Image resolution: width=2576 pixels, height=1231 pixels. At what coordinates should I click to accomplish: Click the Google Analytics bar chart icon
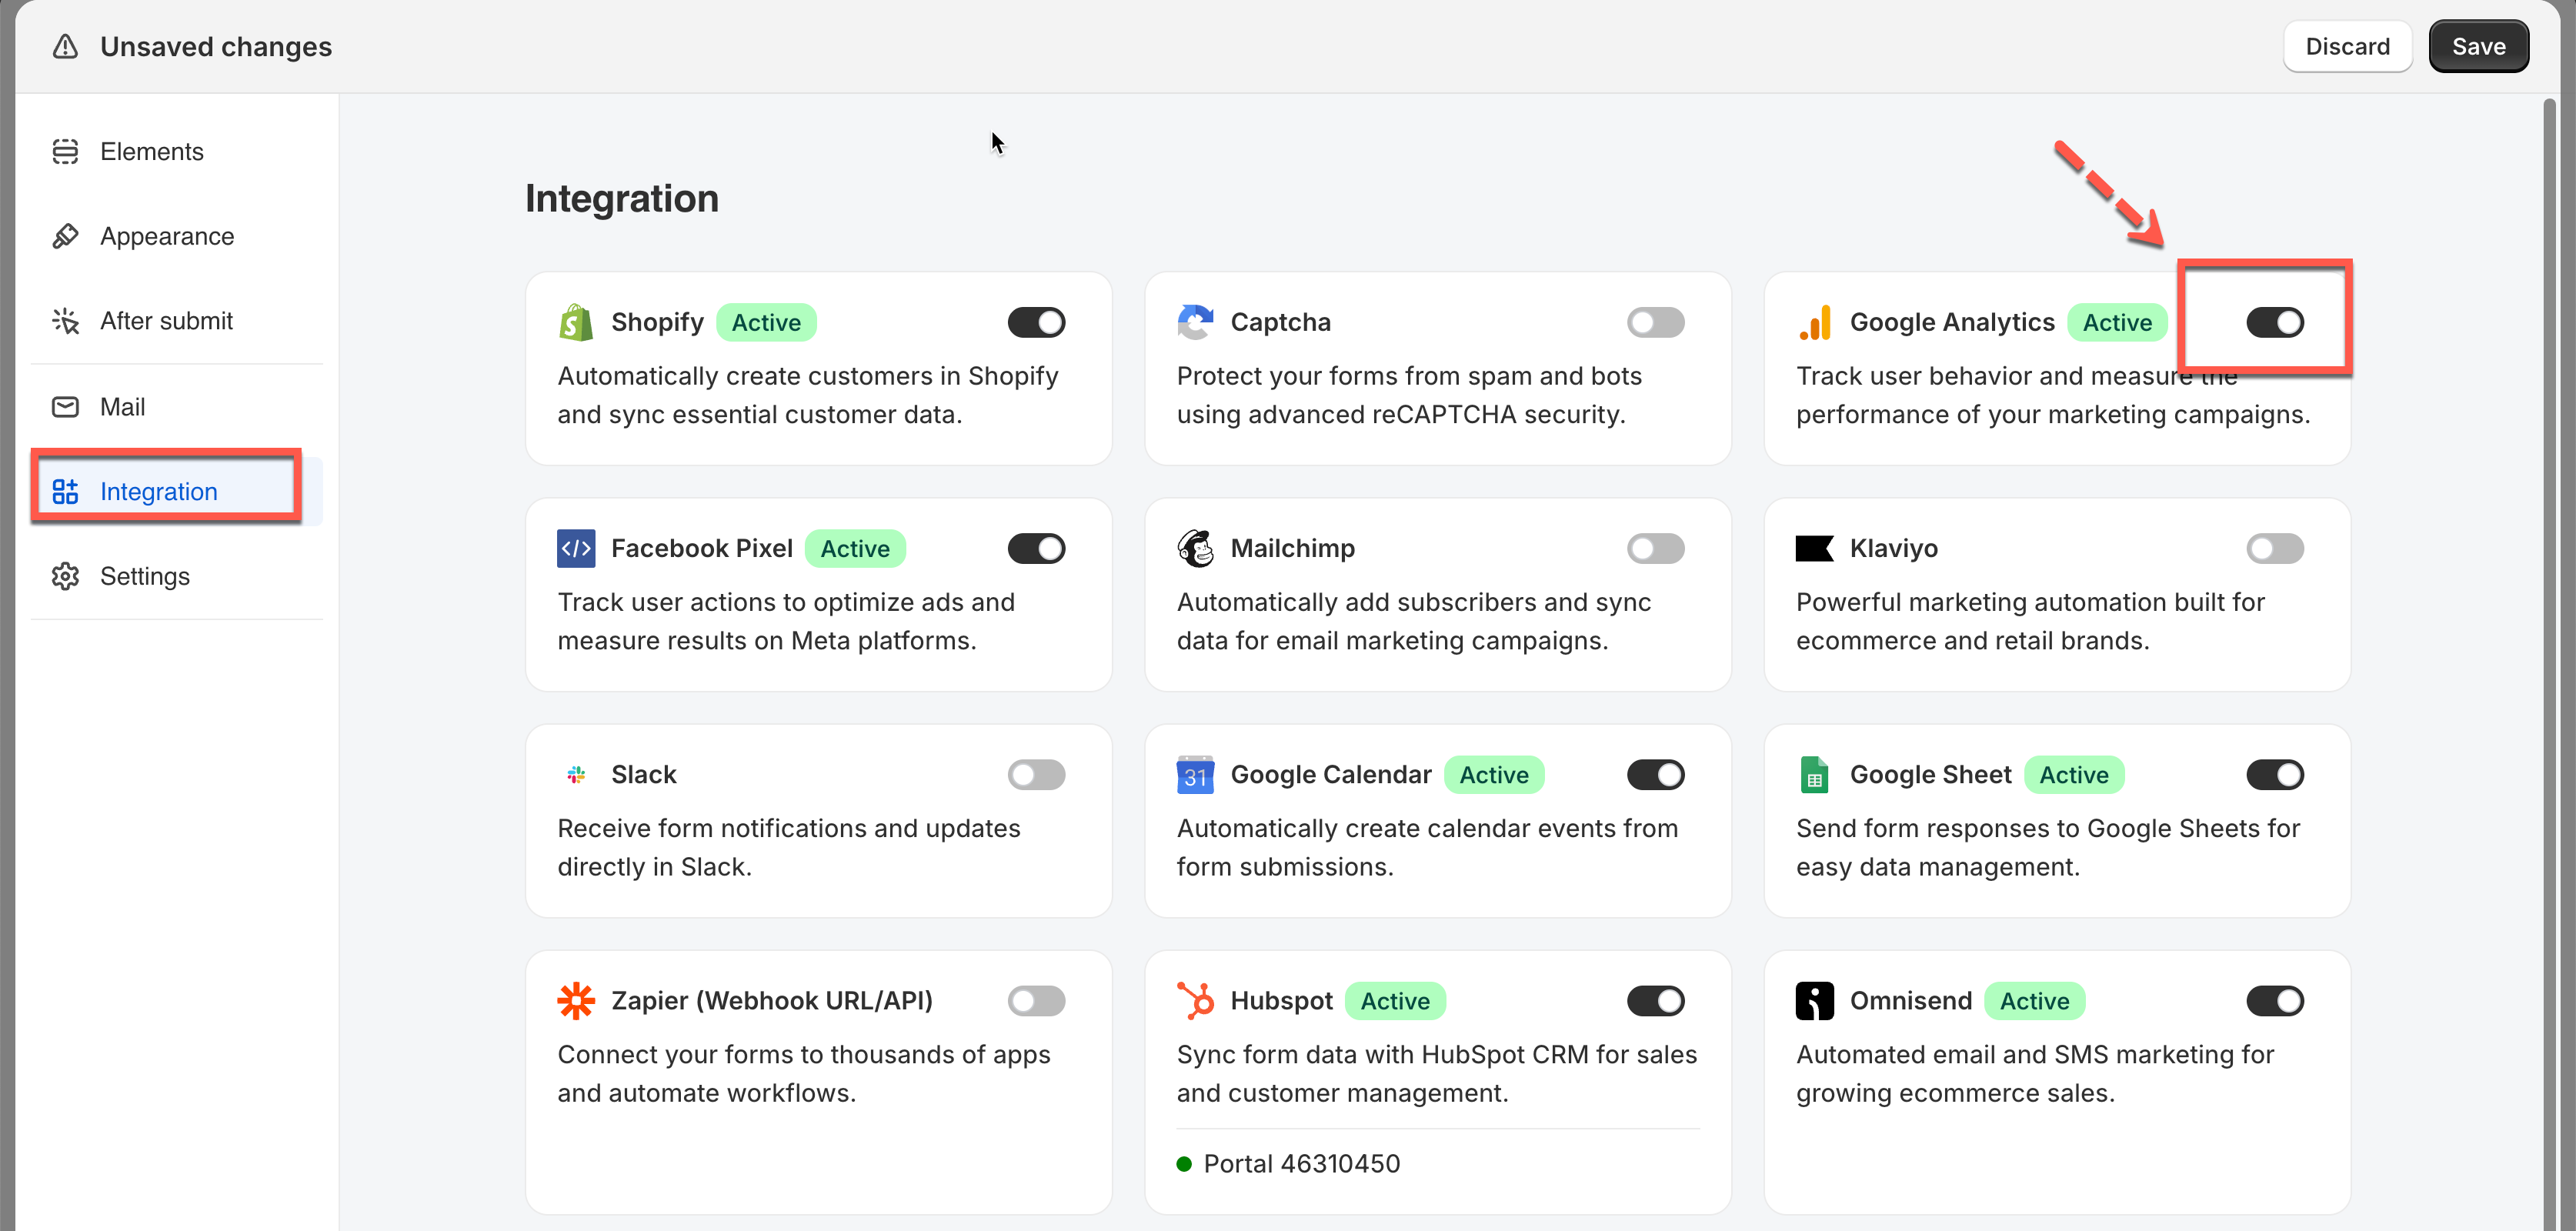1814,322
